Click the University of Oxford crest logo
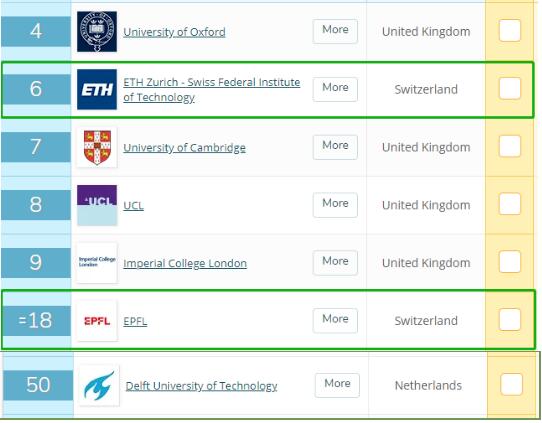 tap(97, 31)
